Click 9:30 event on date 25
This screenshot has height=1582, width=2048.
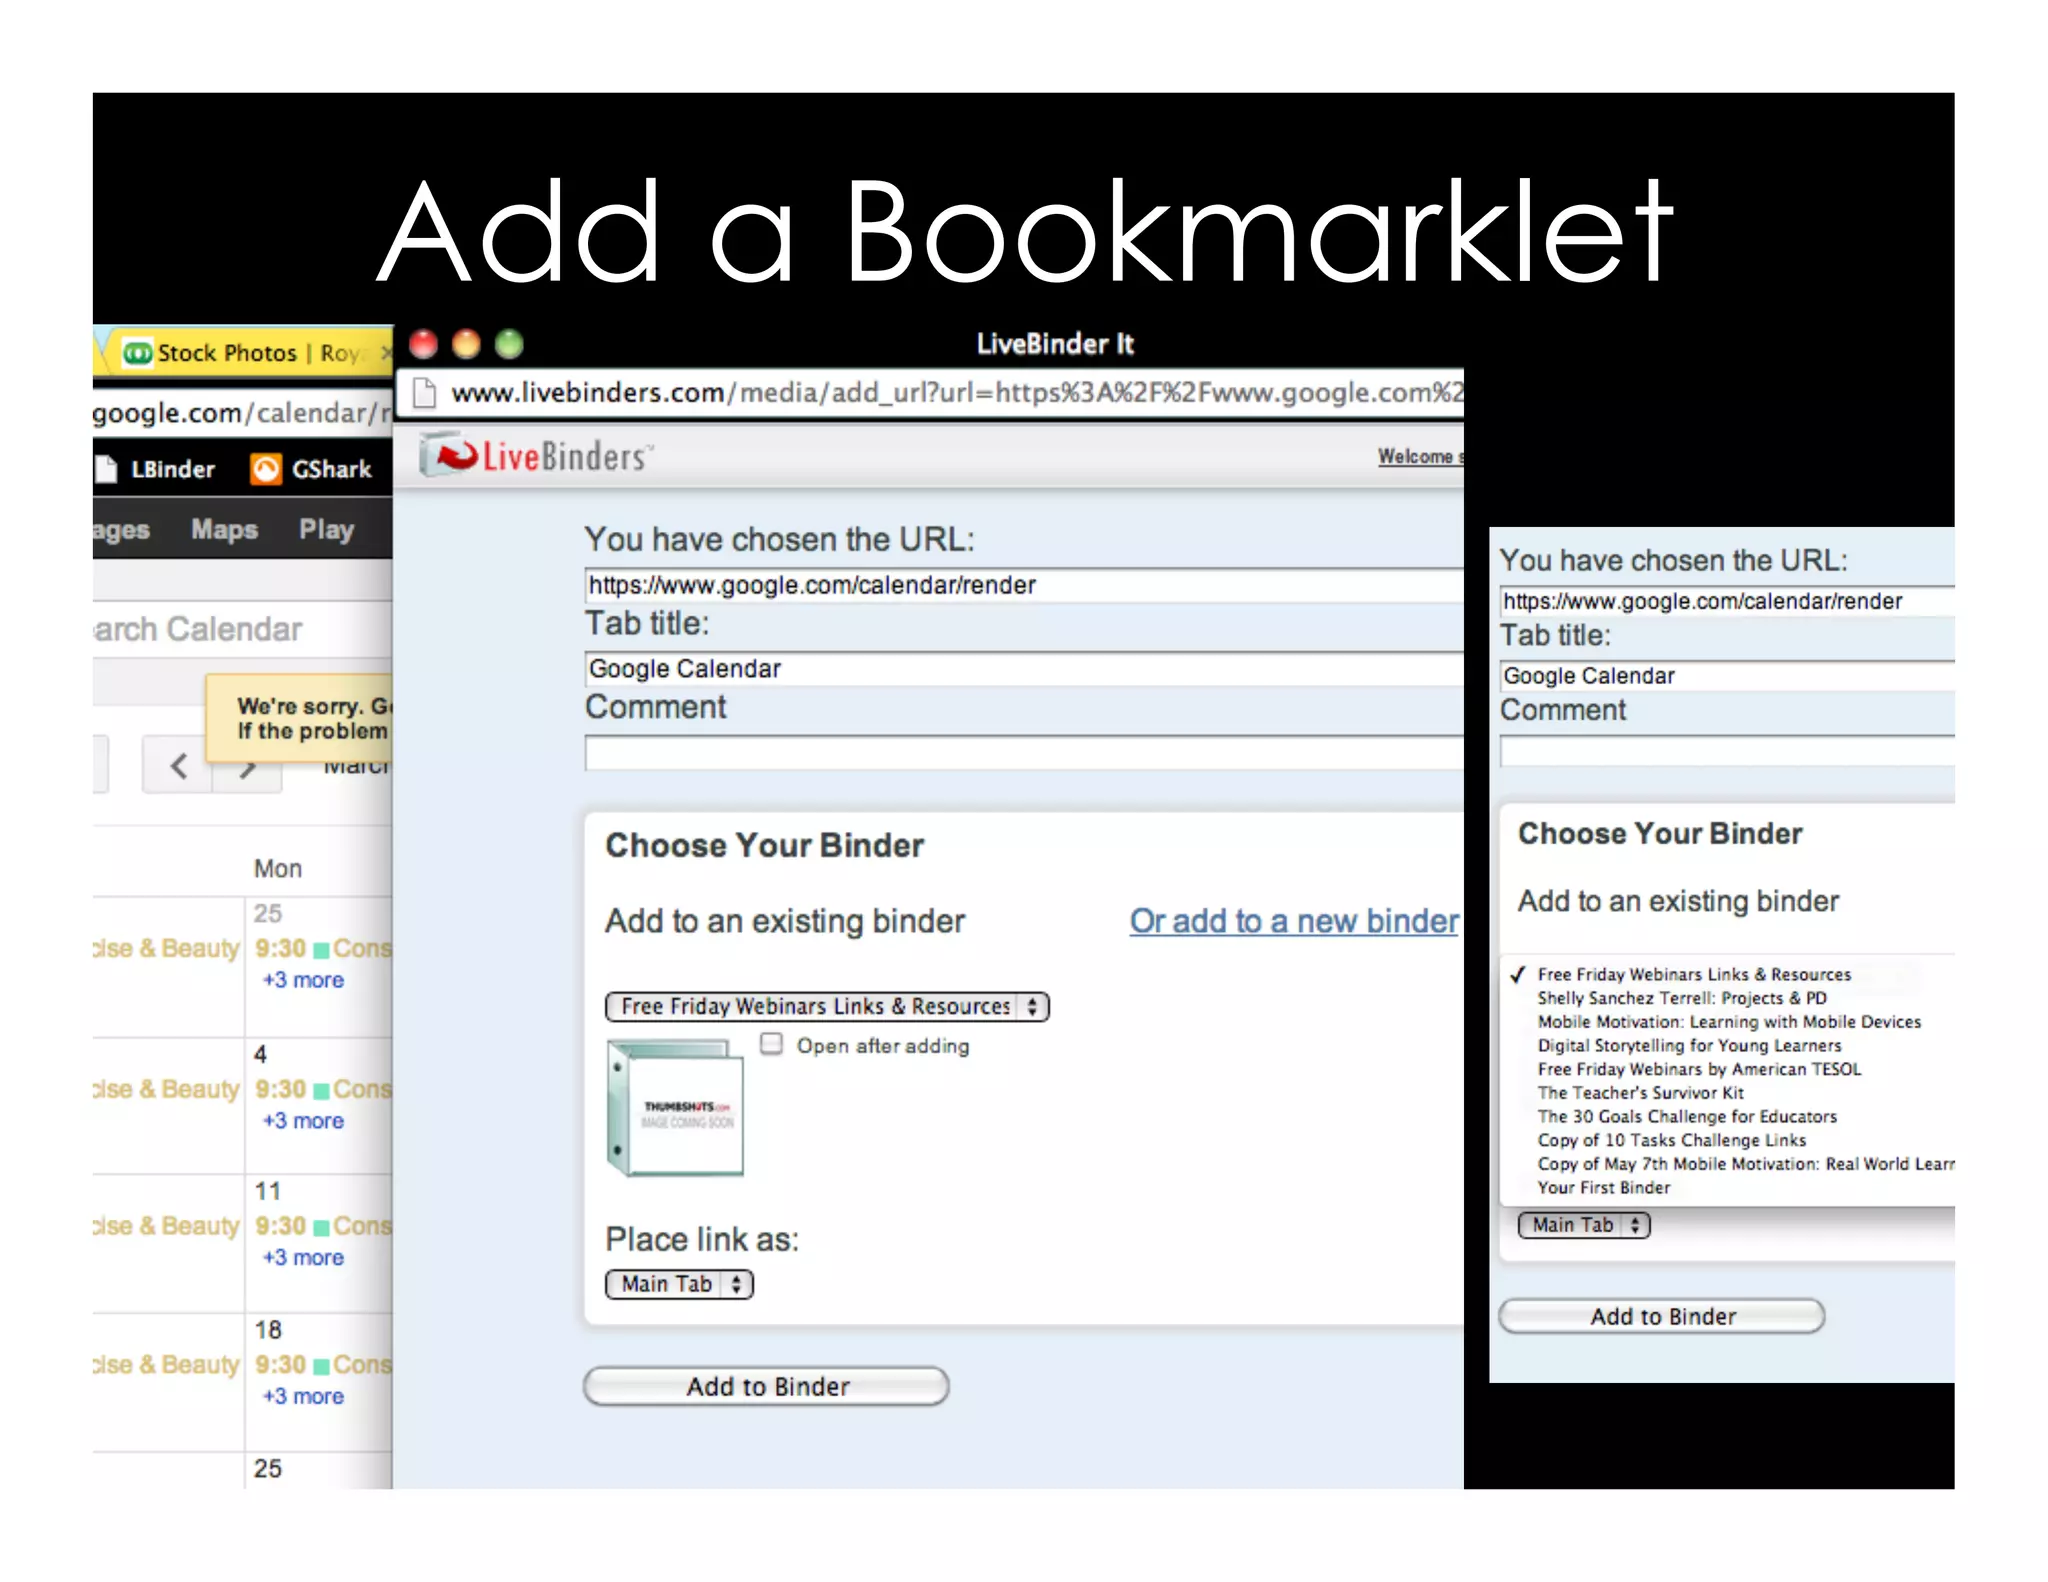pyautogui.click(x=322, y=948)
